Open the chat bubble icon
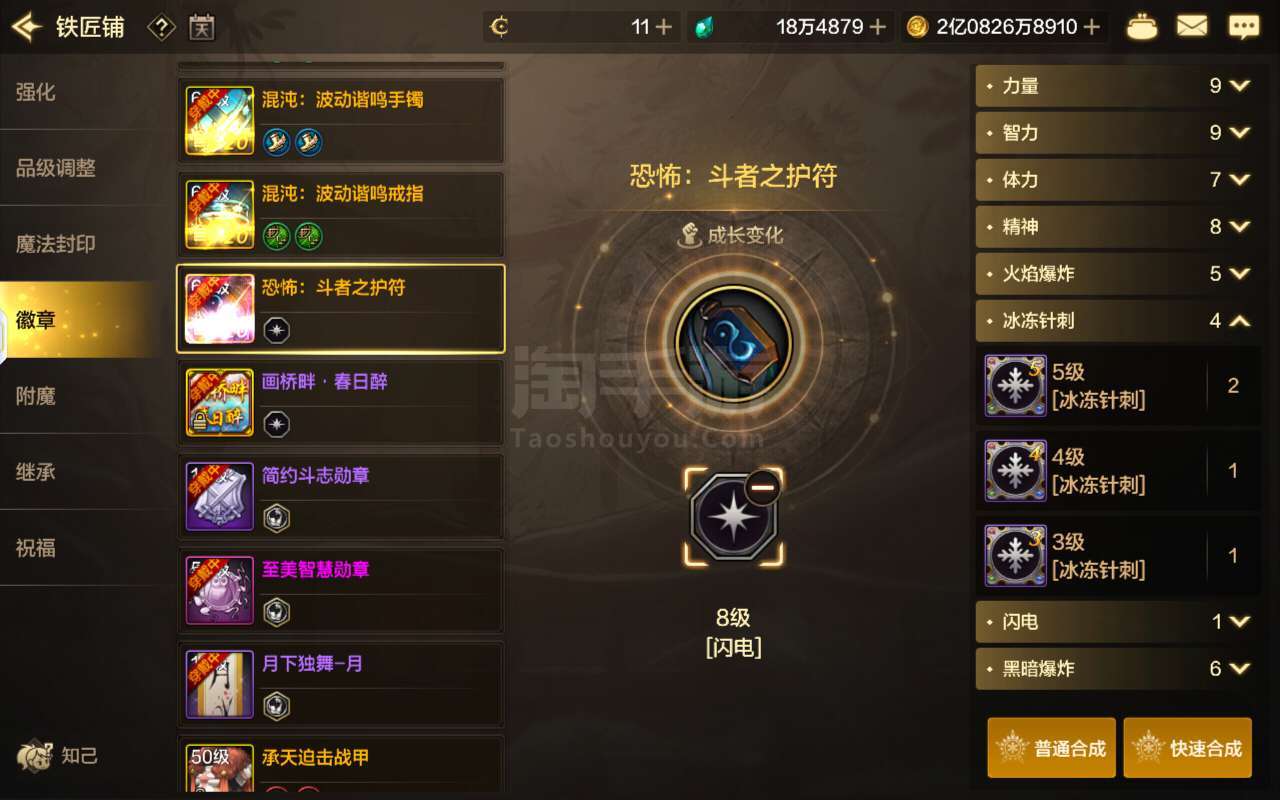The width and height of the screenshot is (1280, 800). tap(1243, 27)
